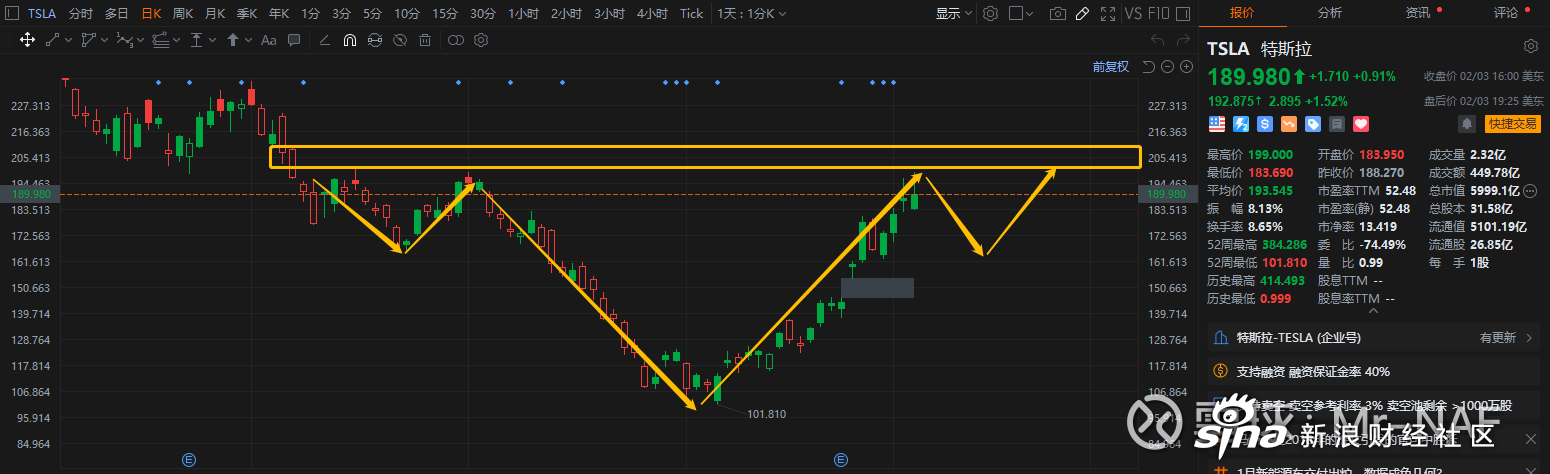Undo last drawing action arrow
This screenshot has width=1550, height=474.
click(1158, 40)
